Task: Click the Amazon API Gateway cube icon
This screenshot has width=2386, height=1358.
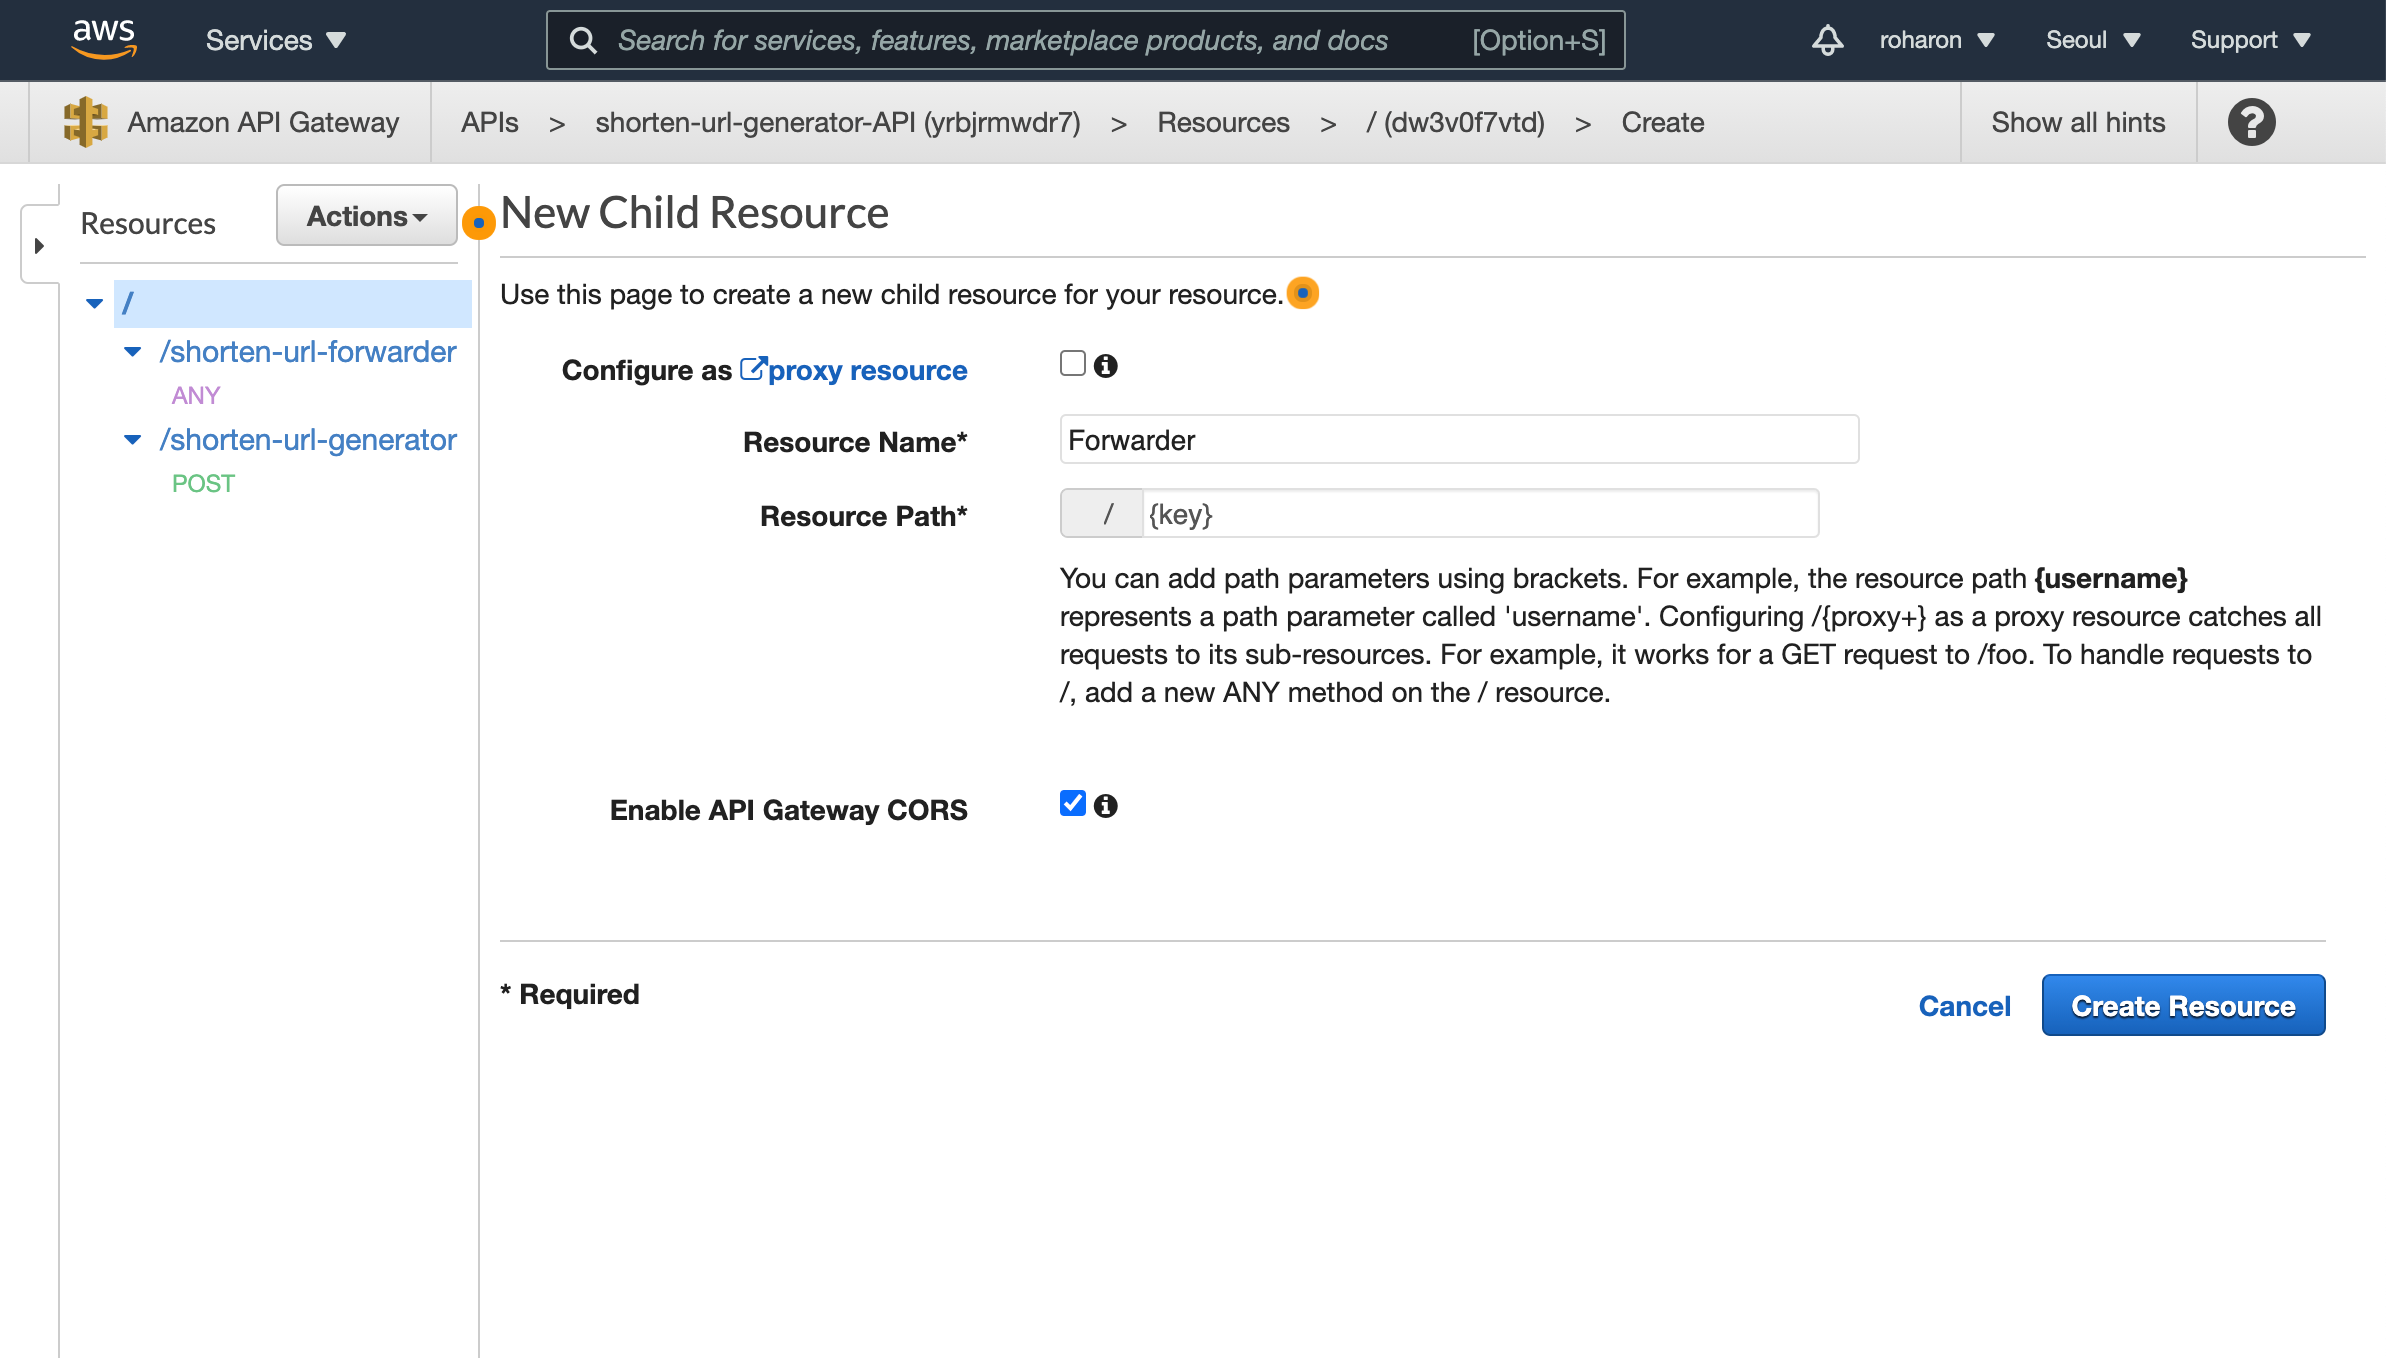Action: 85,122
